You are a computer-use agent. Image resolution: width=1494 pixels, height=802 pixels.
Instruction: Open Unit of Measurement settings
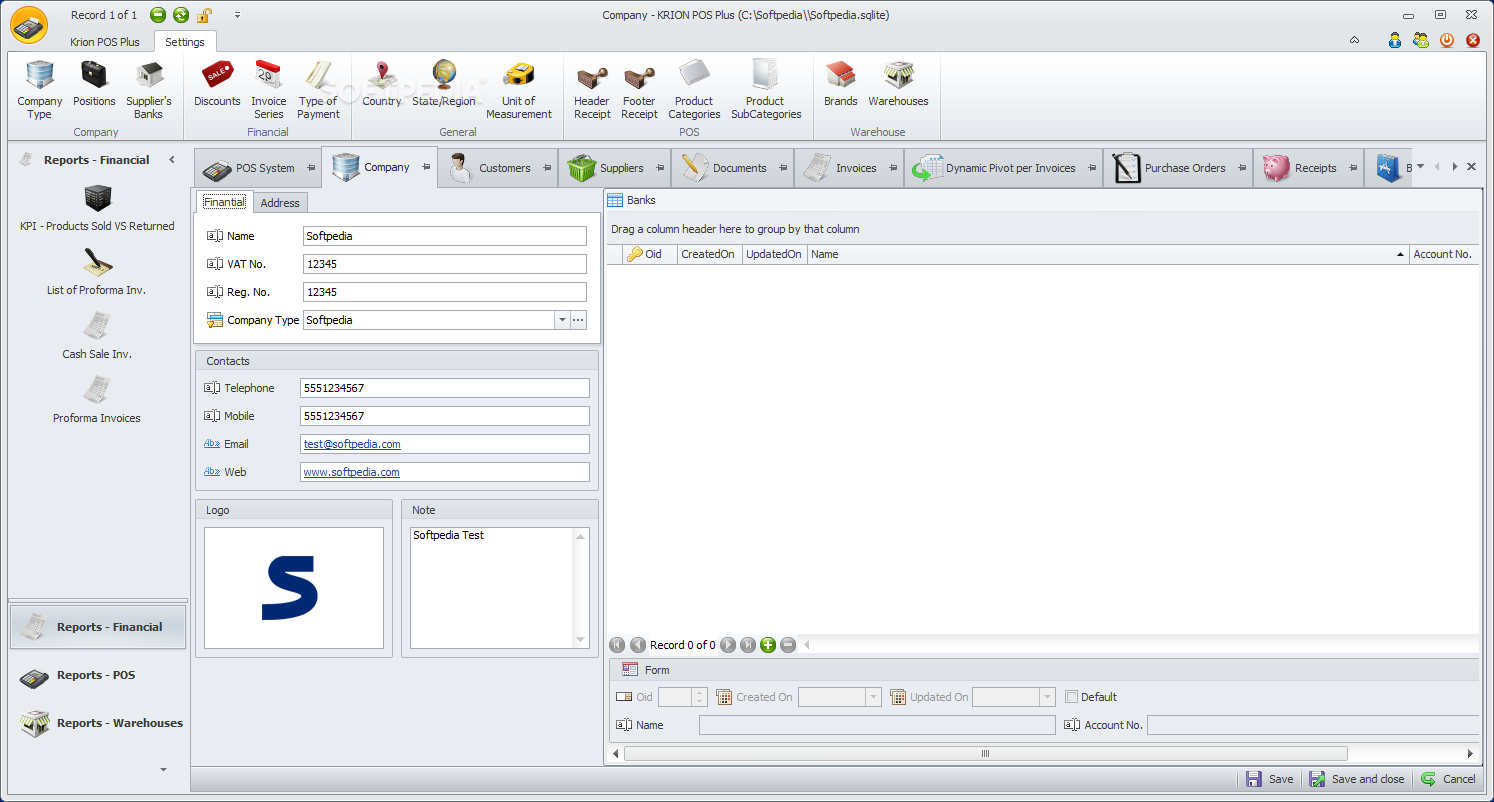(519, 90)
